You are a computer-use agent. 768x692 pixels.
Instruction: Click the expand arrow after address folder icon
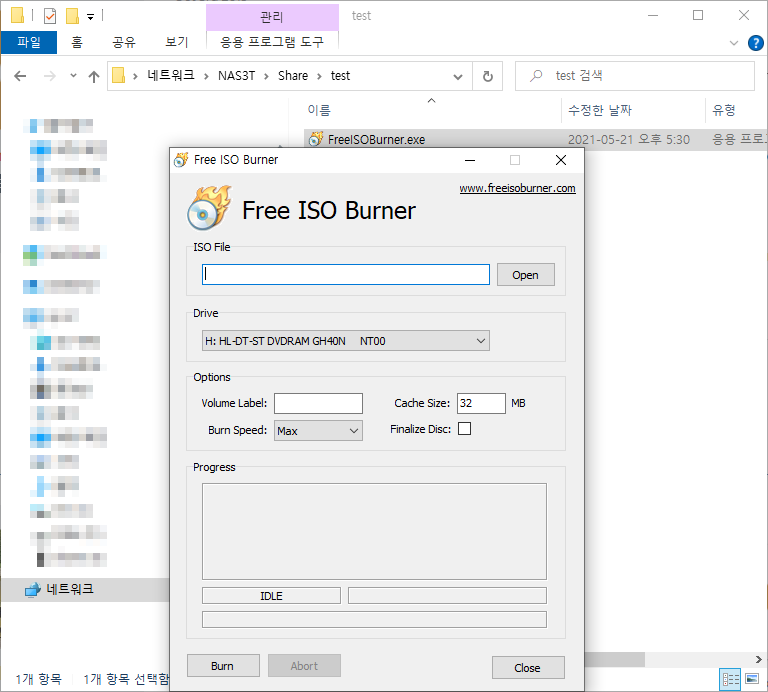[135, 76]
